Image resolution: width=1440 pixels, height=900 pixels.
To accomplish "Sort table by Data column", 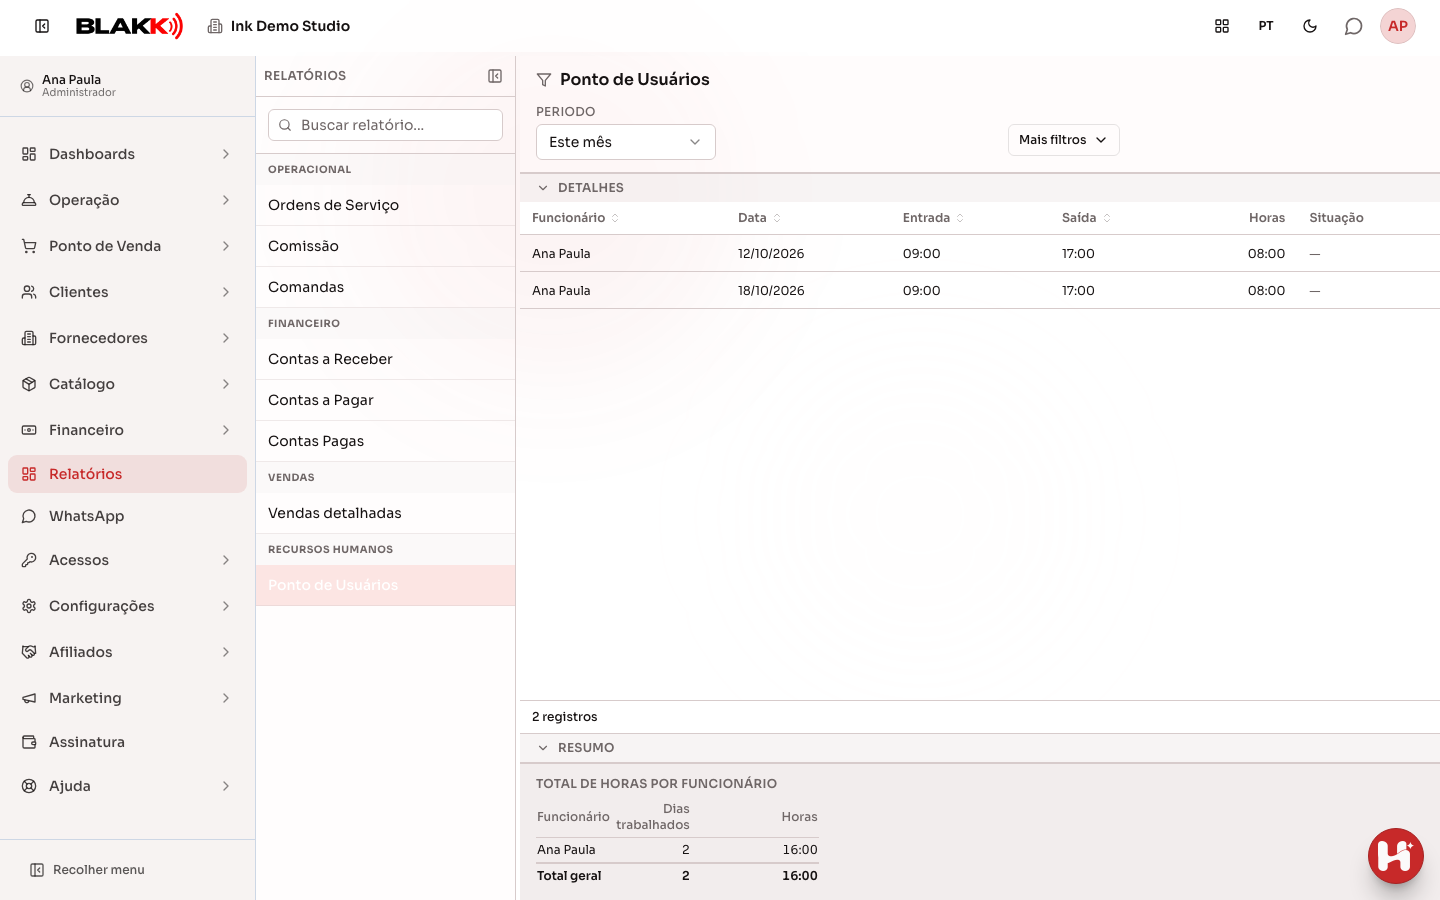I will [759, 218].
